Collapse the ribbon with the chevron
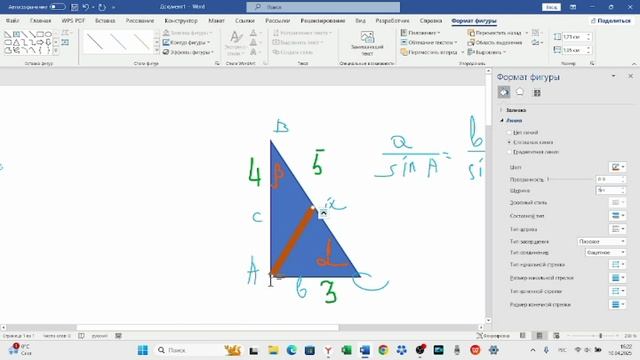Screen dimensions: 640x360 click(x=634, y=64)
